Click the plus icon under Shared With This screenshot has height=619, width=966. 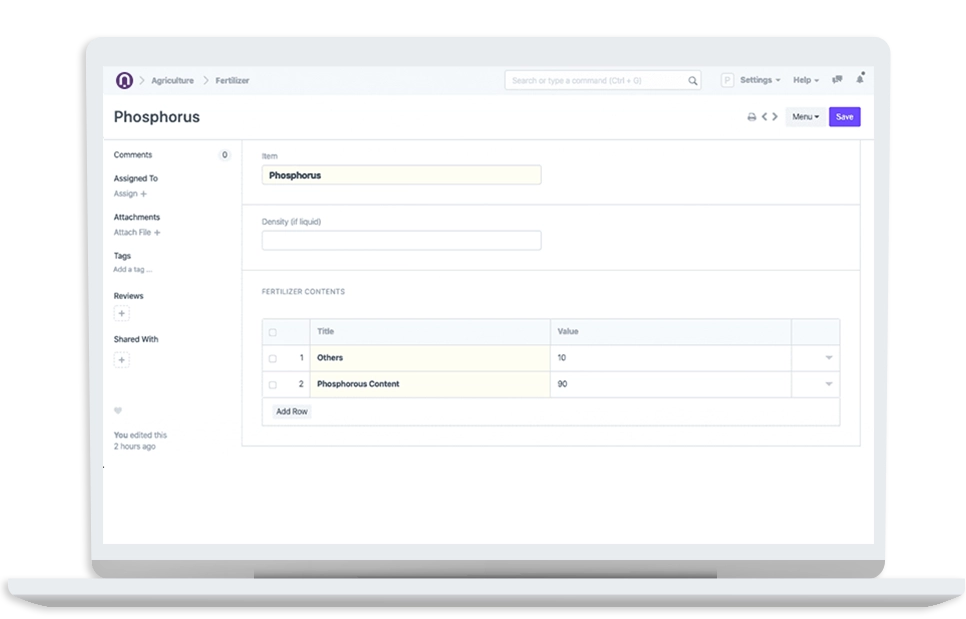122,360
